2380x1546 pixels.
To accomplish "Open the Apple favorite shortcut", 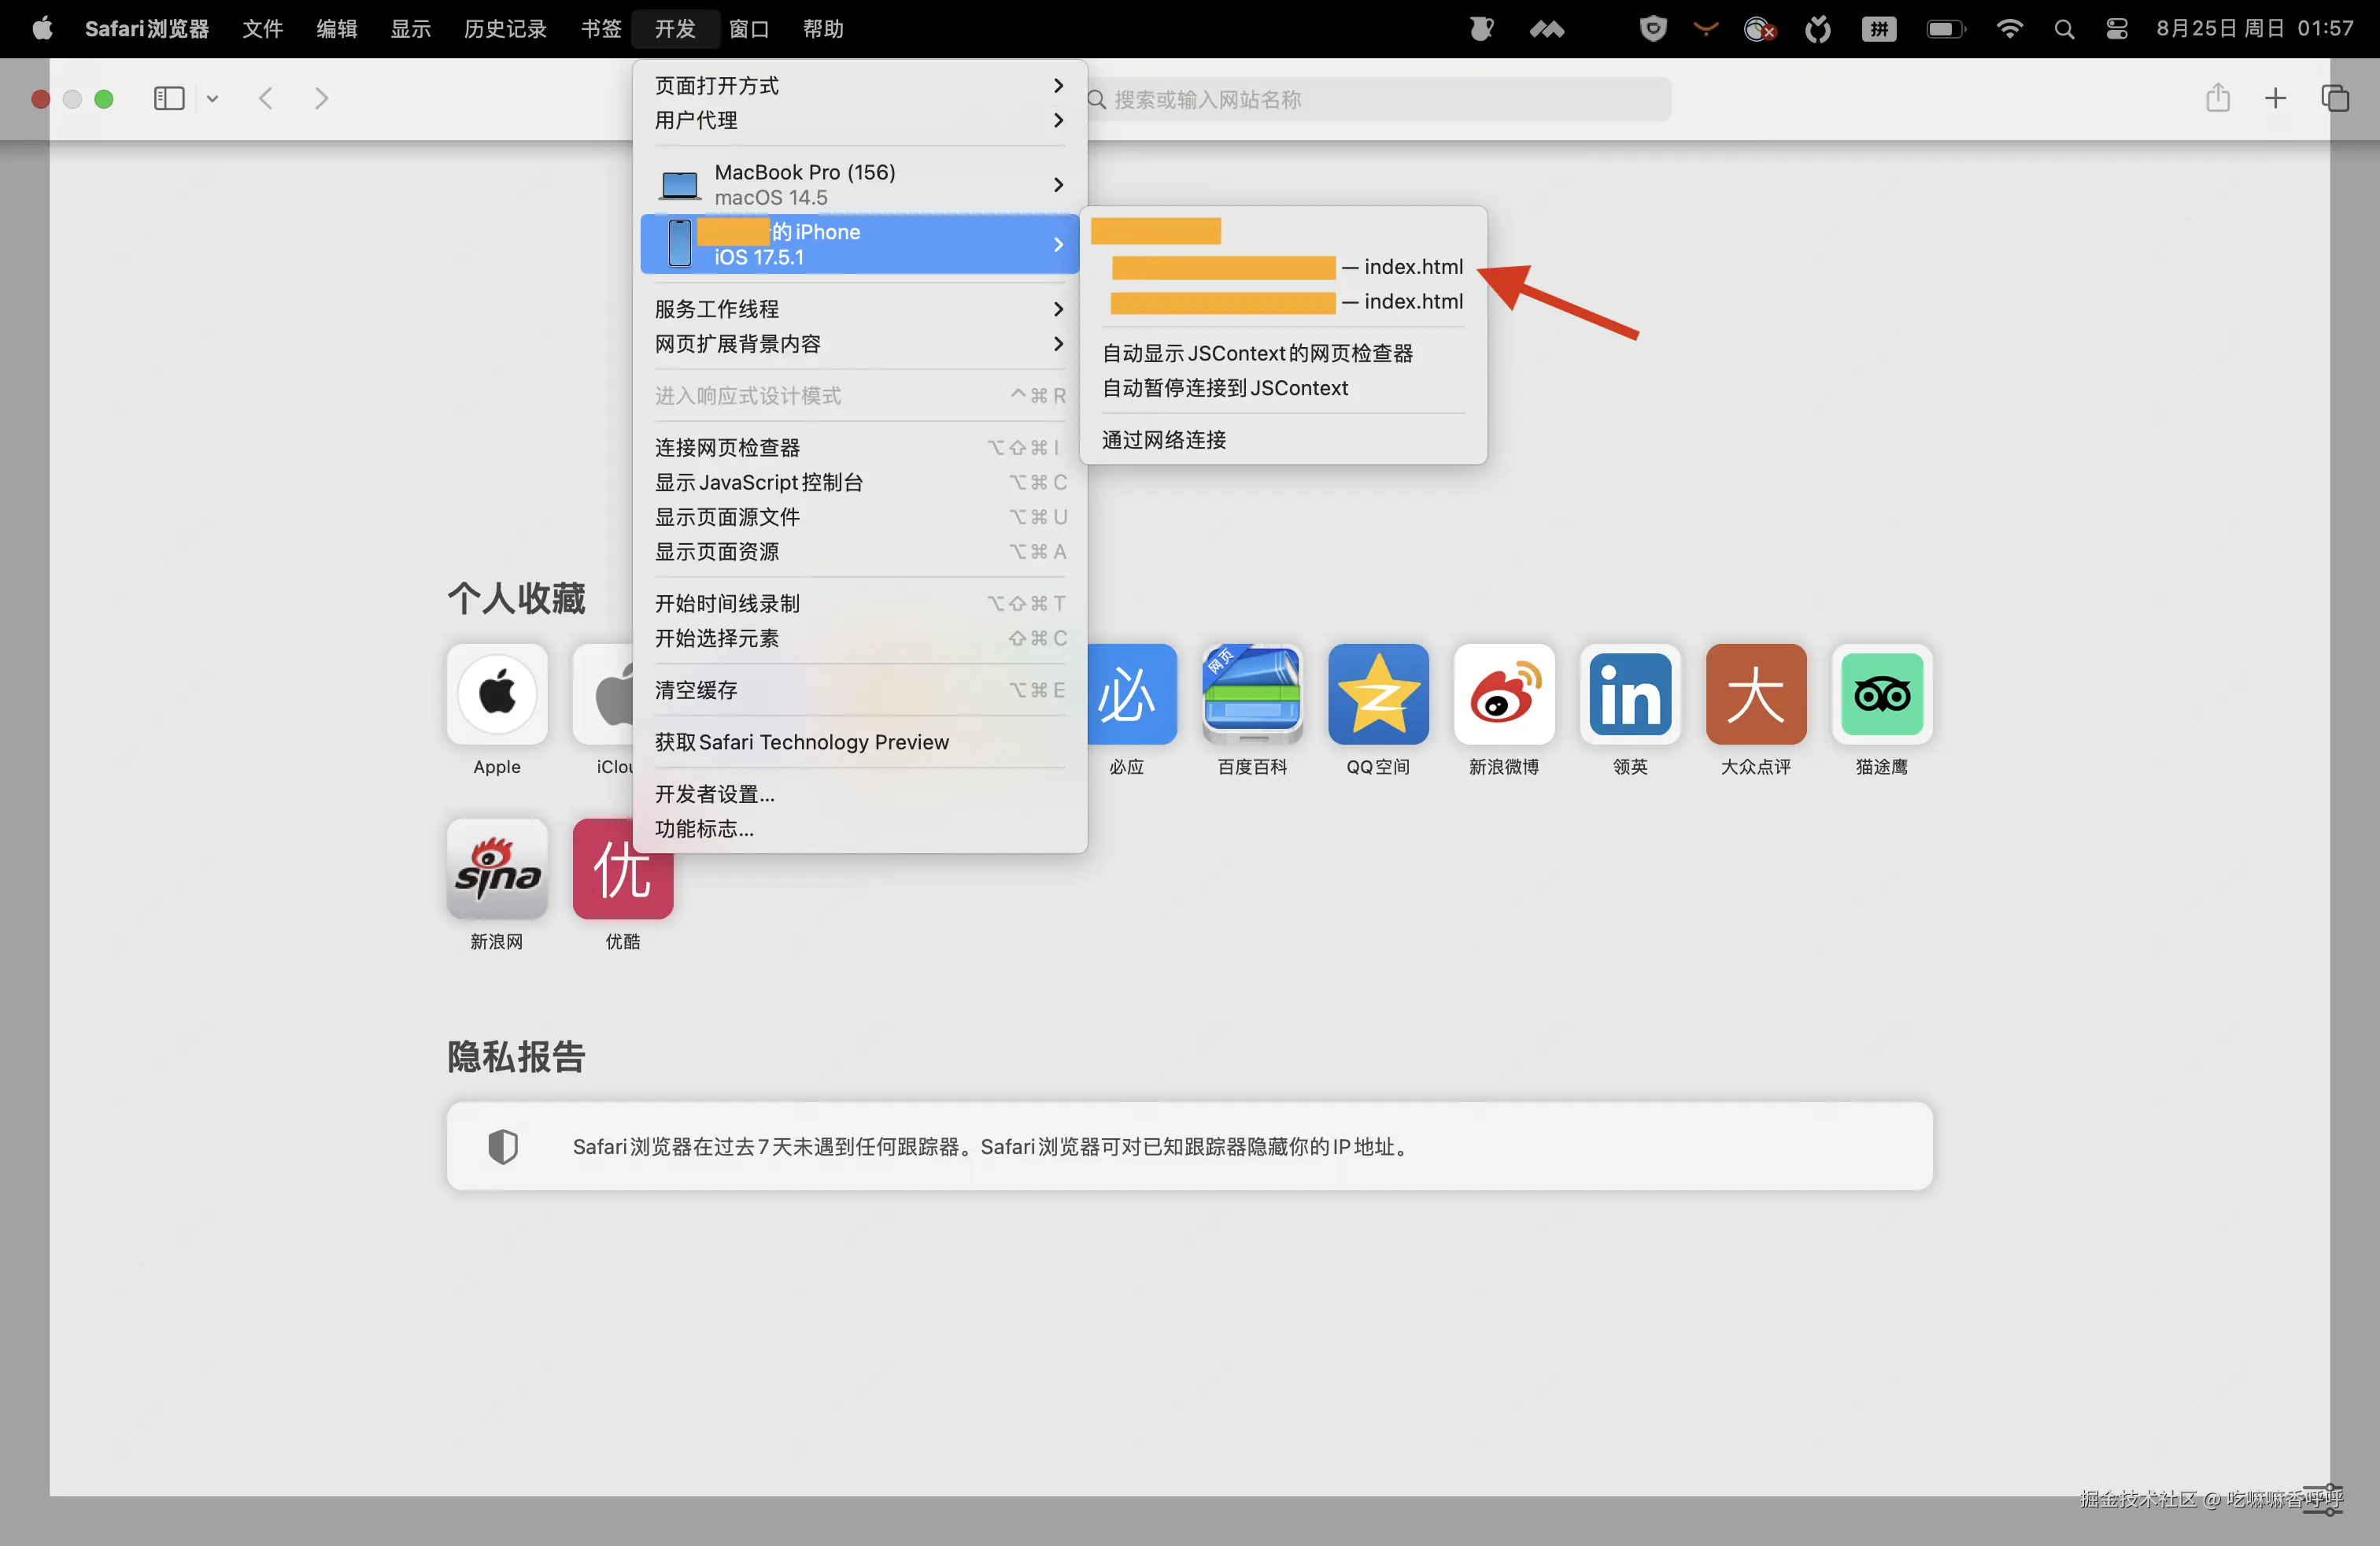I will pos(496,695).
